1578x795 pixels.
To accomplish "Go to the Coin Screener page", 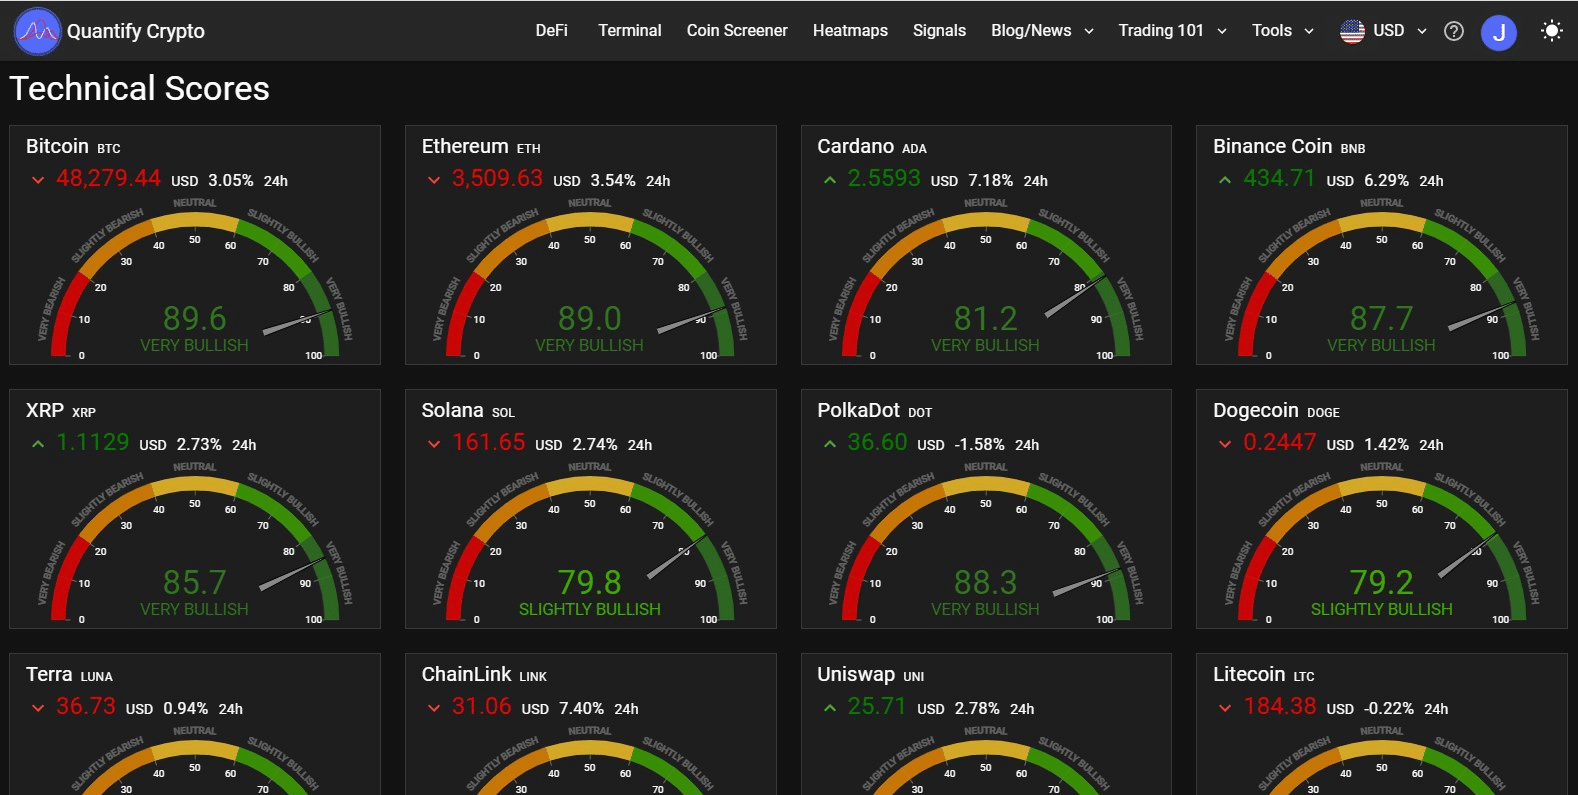I will point(737,31).
